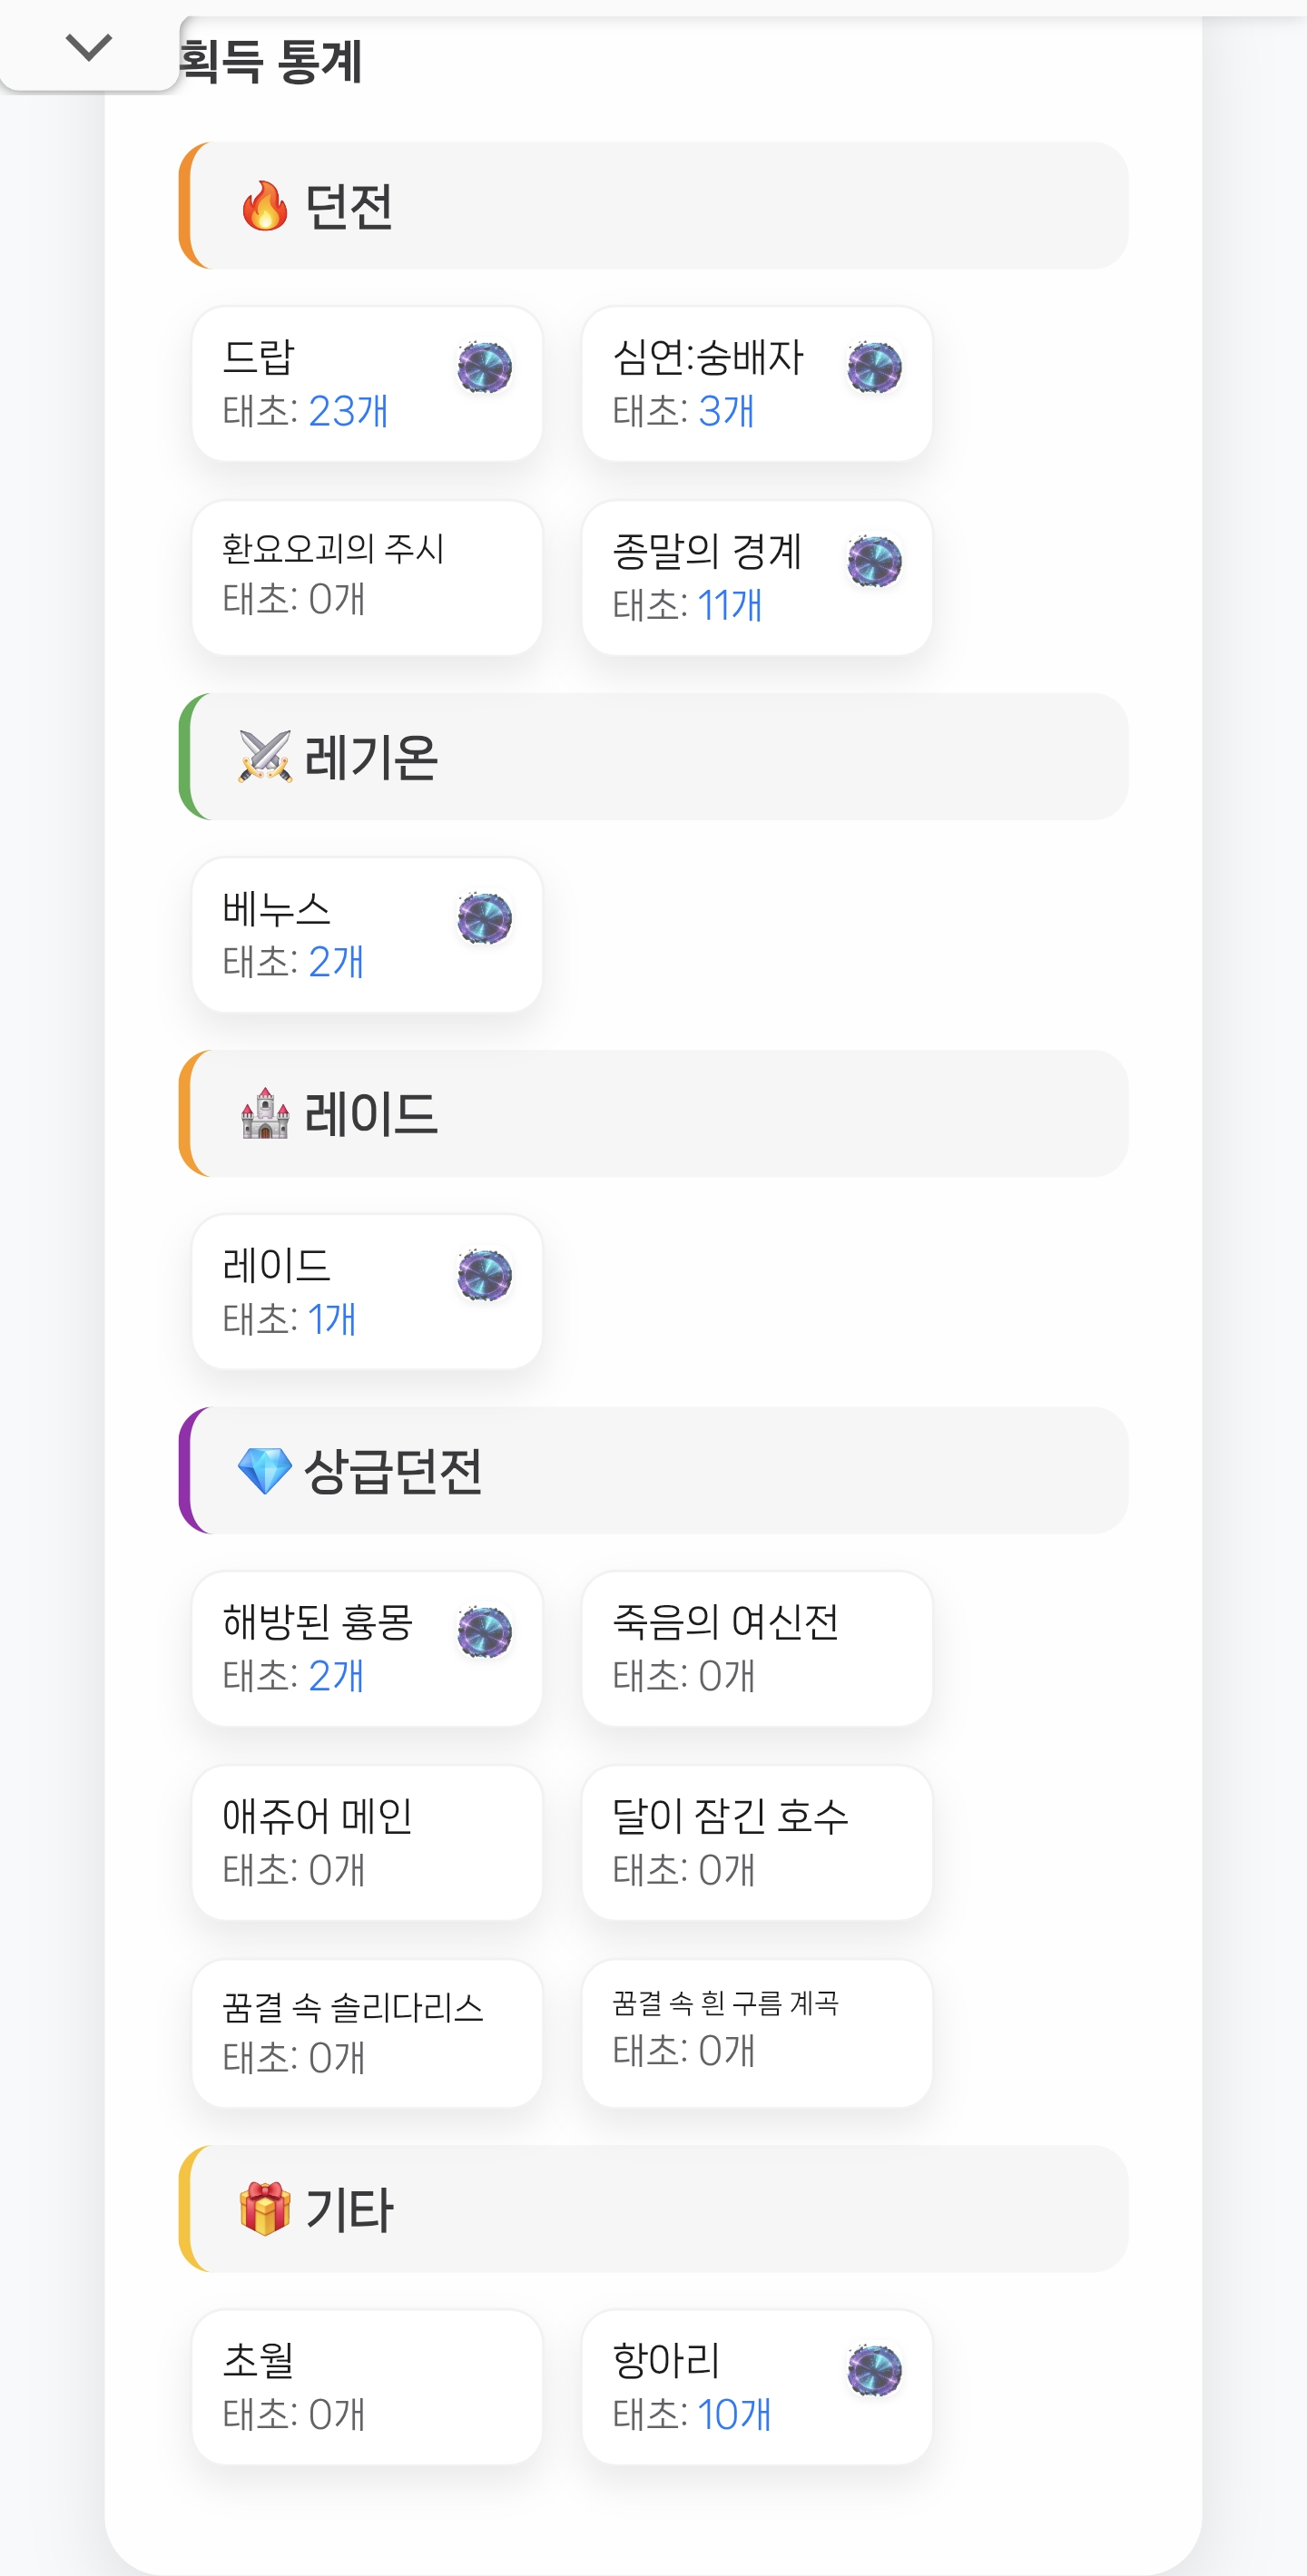1307x2576 pixels.
Task: Click the 23개 count link in 드랍
Action: [x=348, y=412]
